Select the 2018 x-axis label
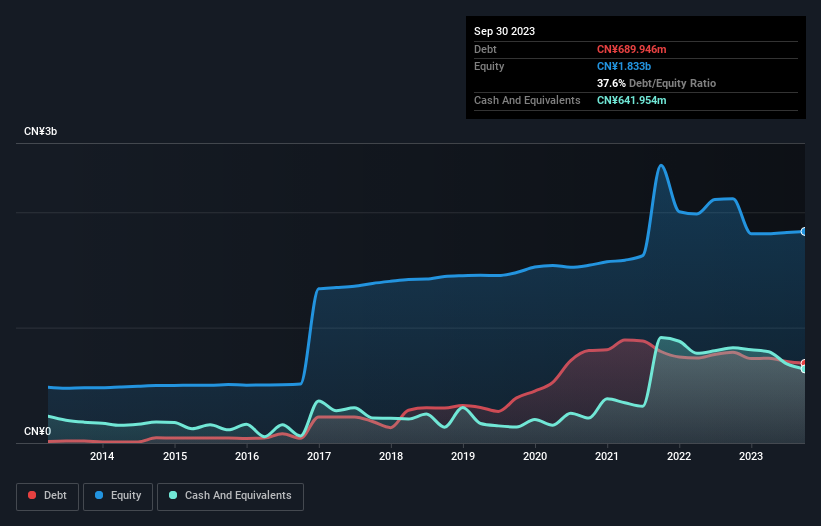The width and height of the screenshot is (821, 526). point(391,456)
